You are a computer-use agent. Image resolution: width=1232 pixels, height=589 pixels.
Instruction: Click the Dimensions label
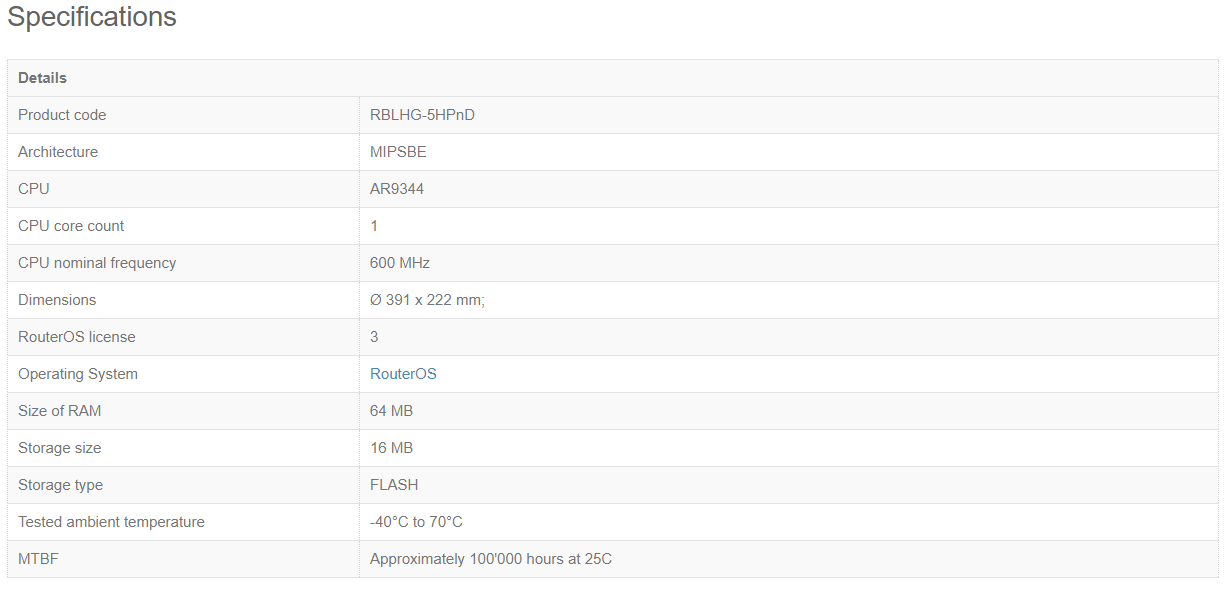(57, 300)
